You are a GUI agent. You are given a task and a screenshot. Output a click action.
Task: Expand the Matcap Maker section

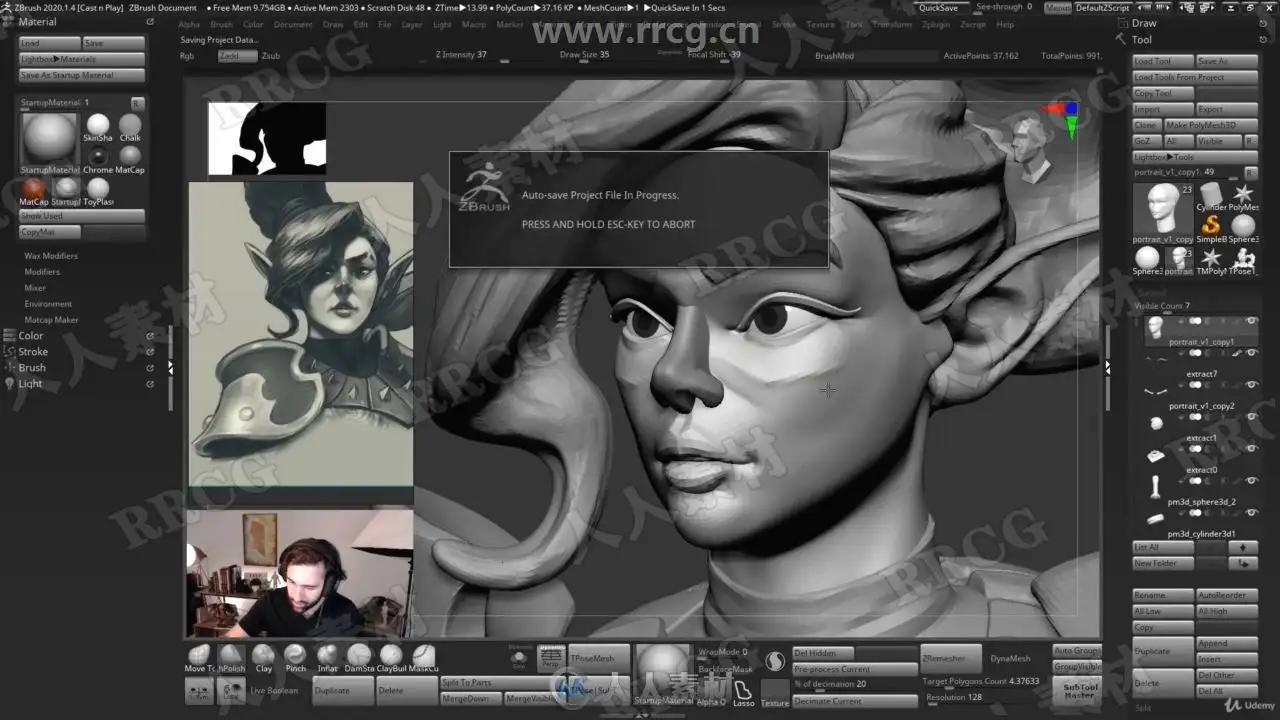pyautogui.click(x=52, y=320)
